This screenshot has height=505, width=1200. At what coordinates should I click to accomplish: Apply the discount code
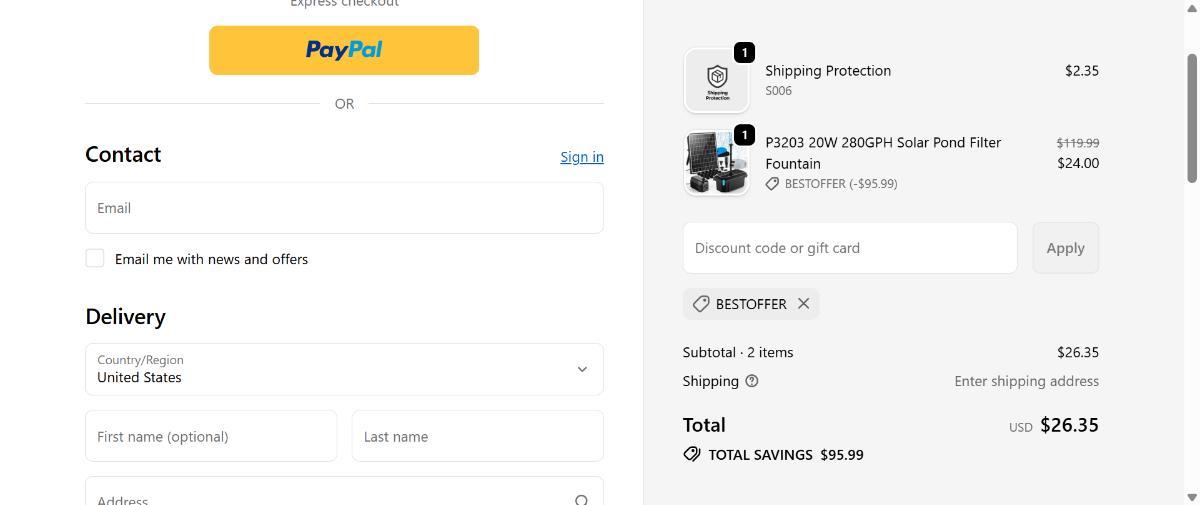pos(1065,248)
